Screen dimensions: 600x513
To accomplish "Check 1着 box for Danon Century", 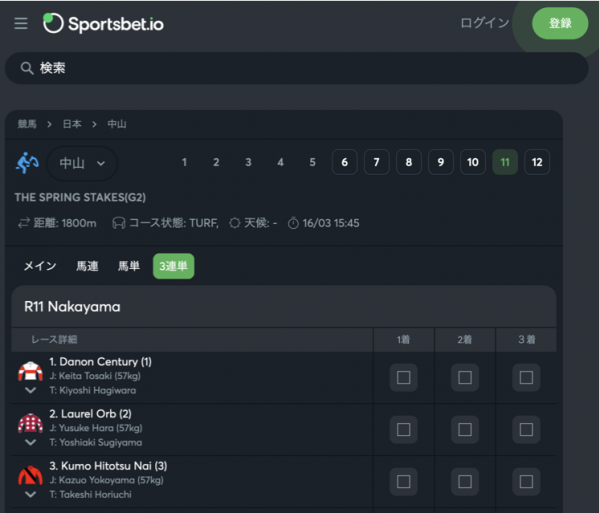I will click(403, 378).
